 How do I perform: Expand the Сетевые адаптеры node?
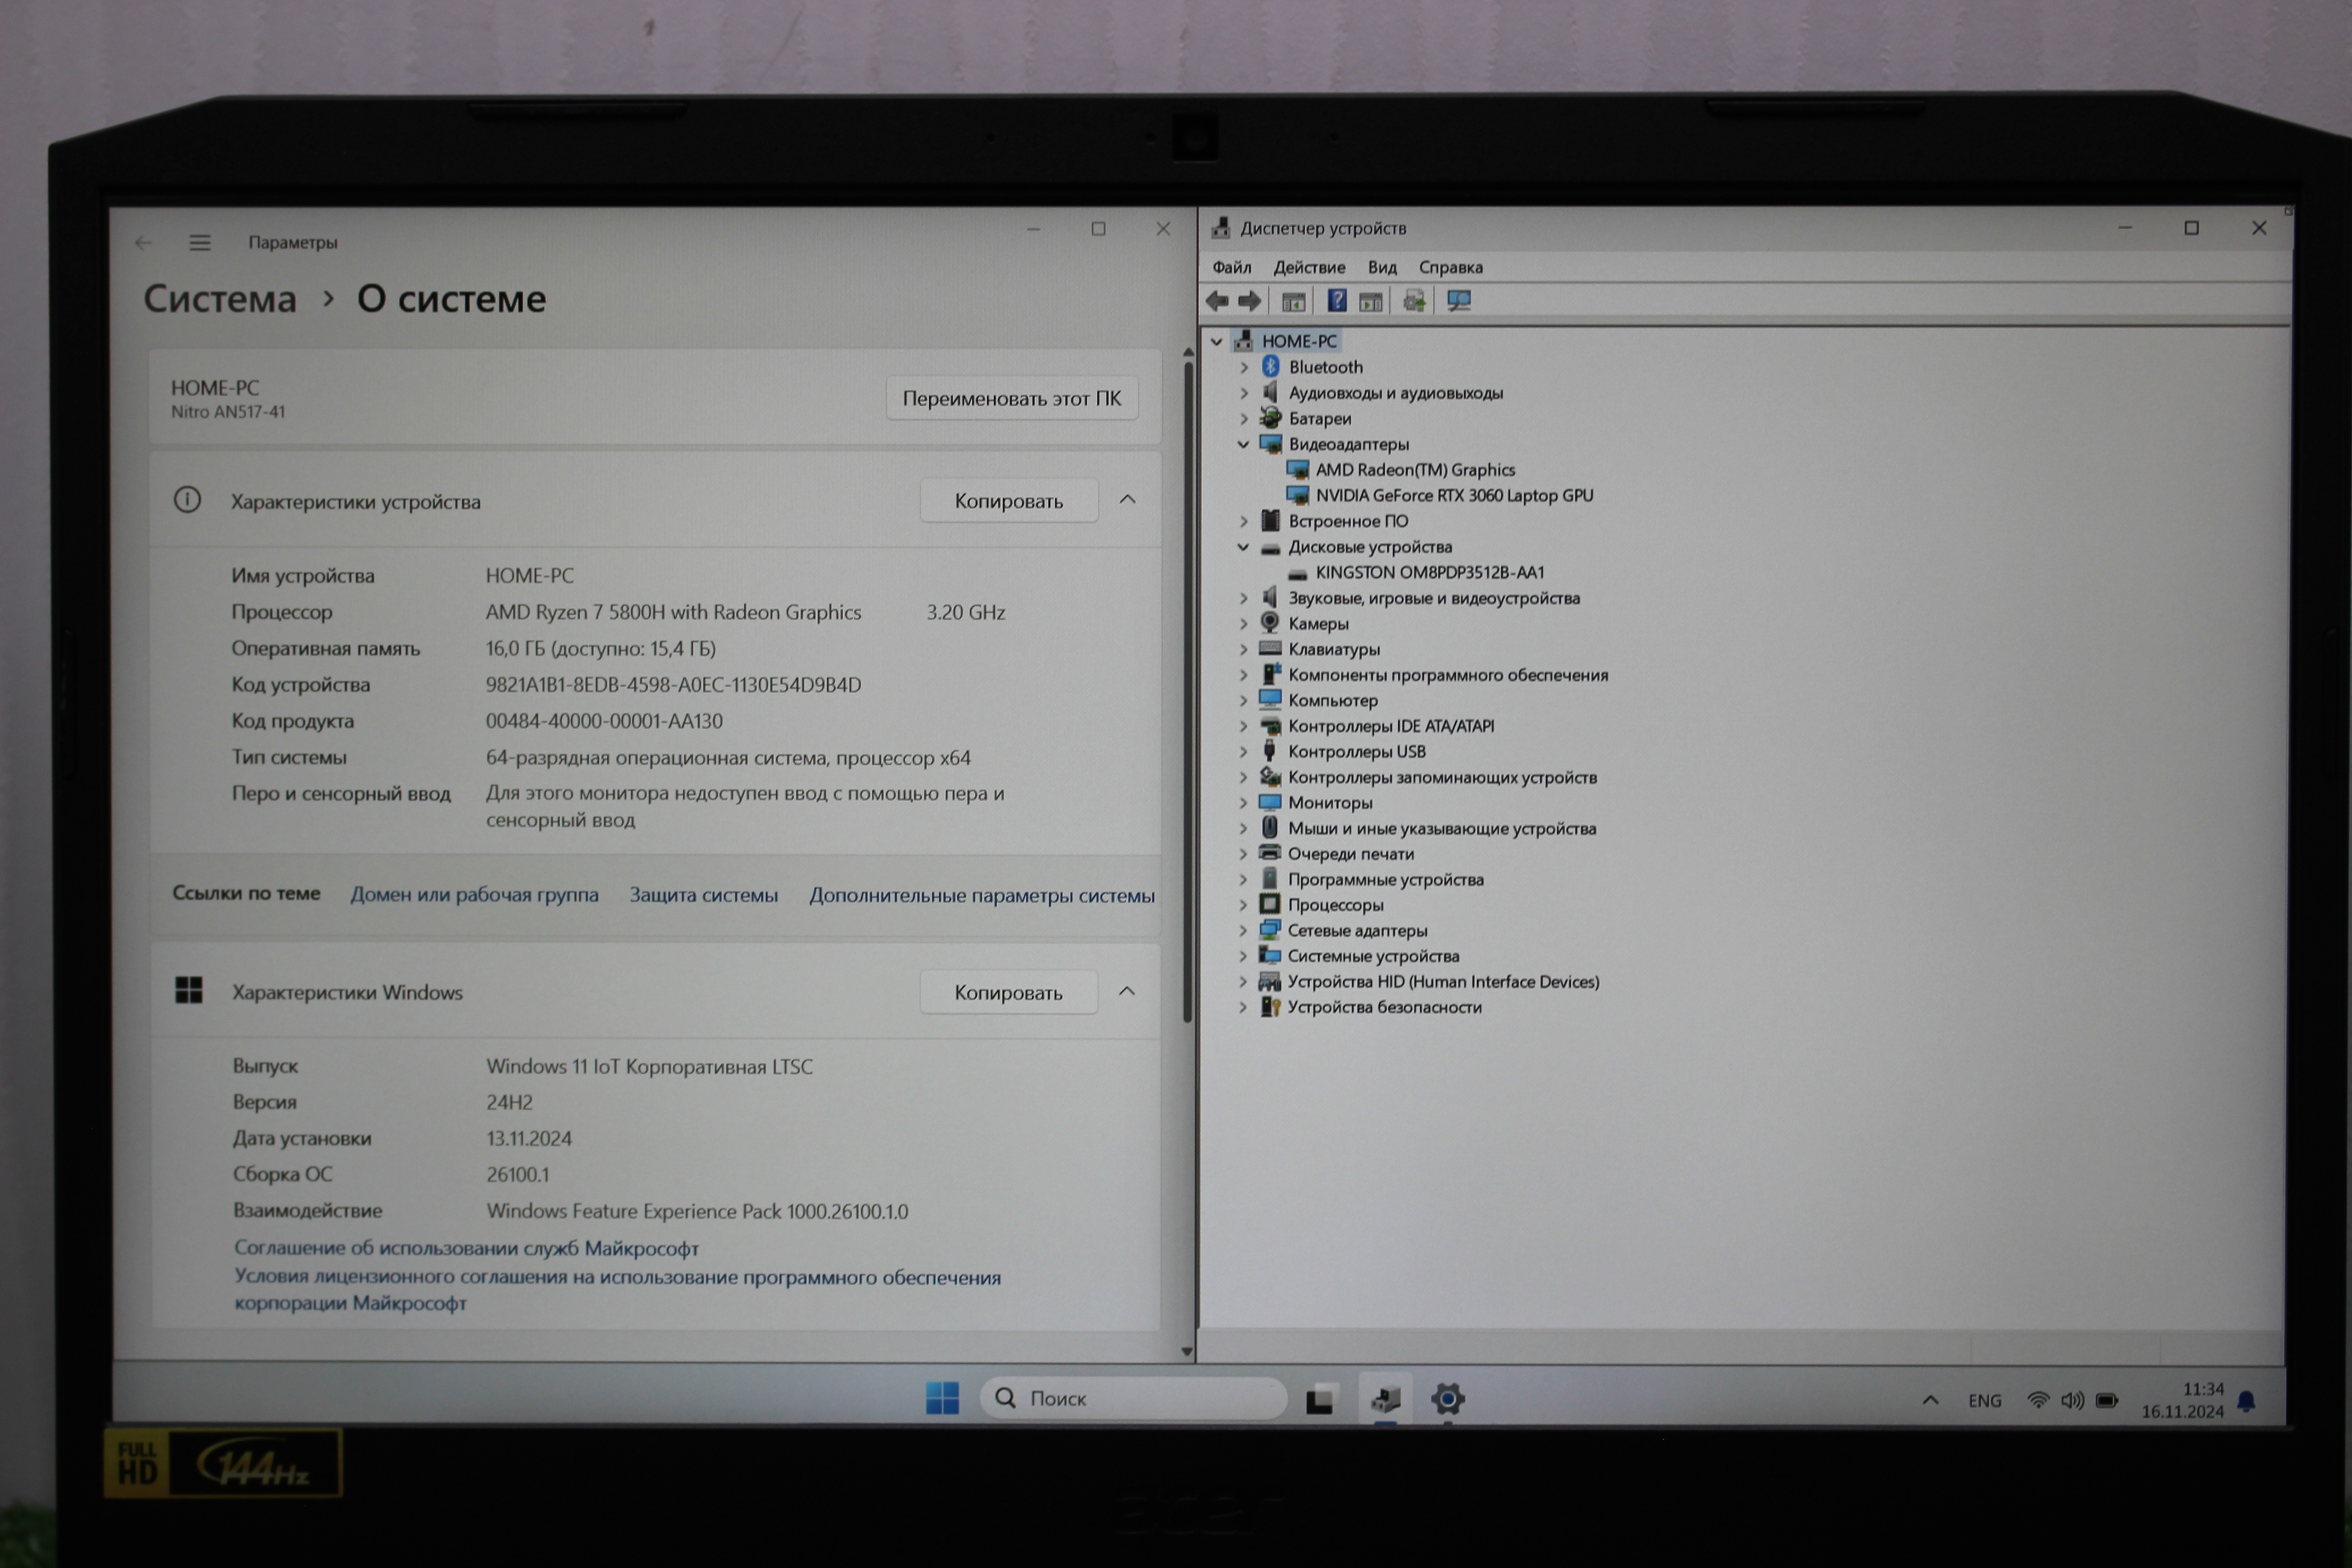(1243, 931)
